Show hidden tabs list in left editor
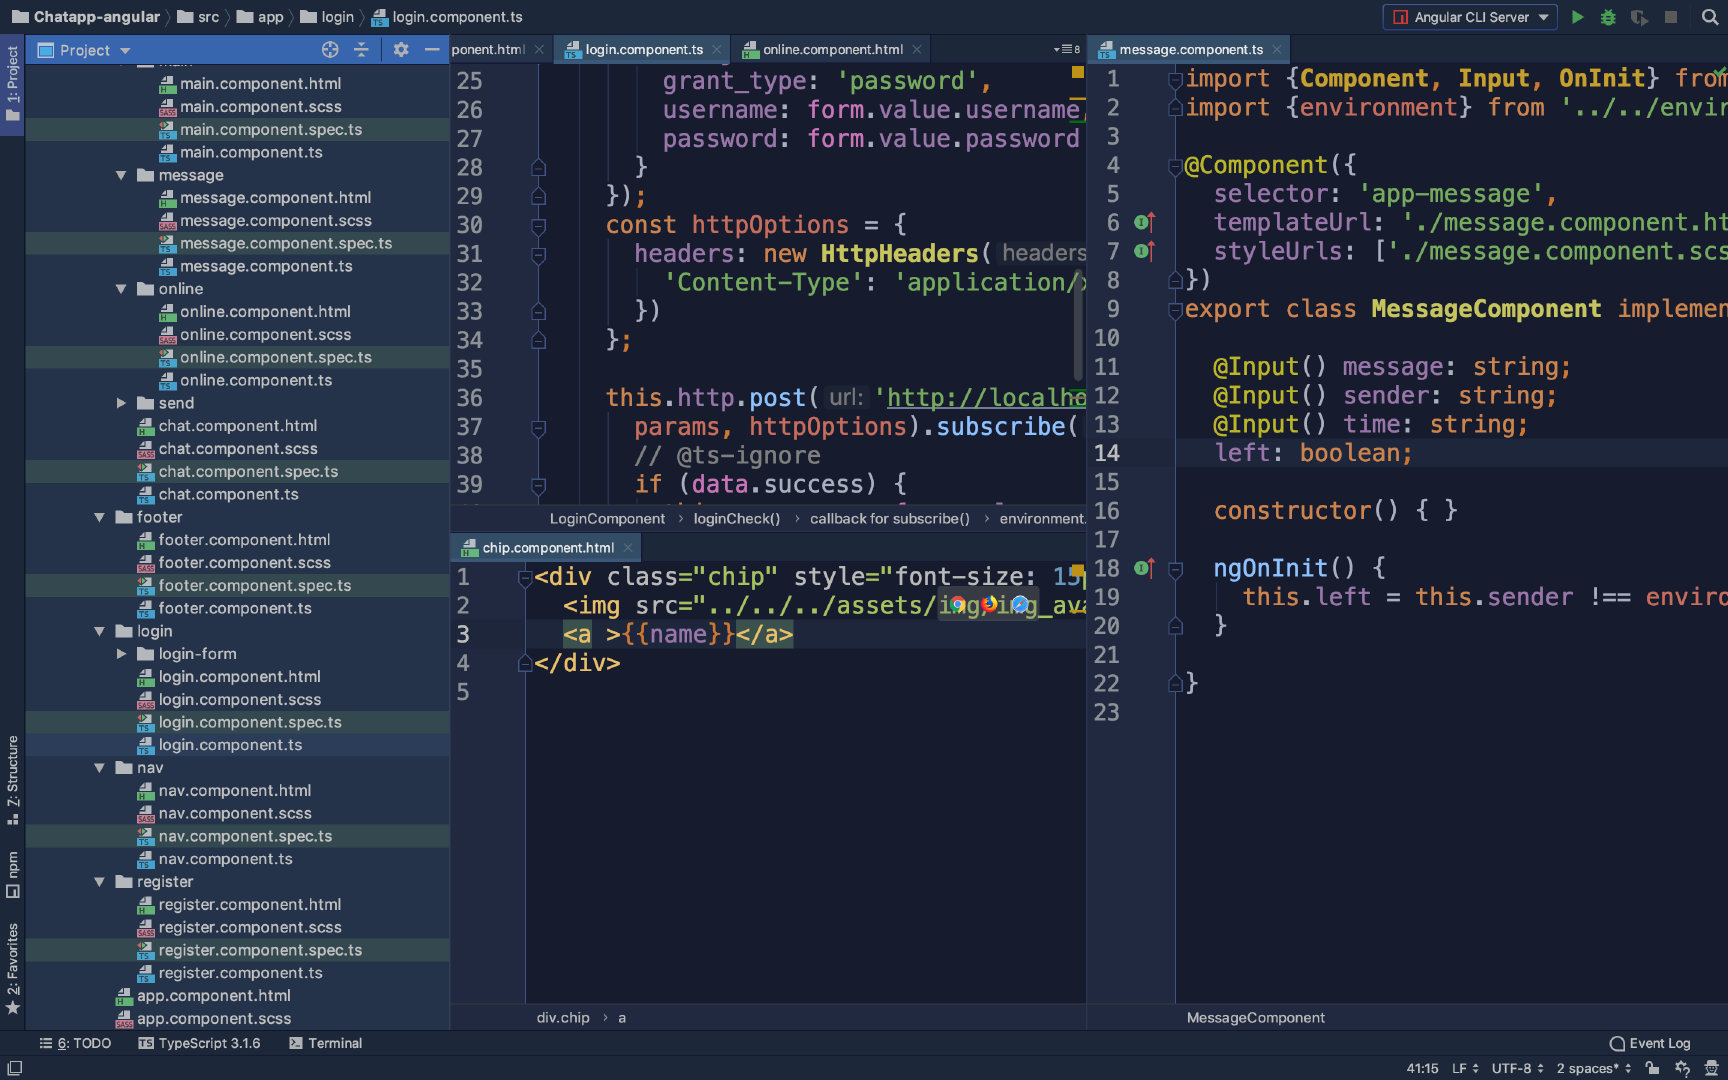1728x1080 pixels. point(1067,49)
